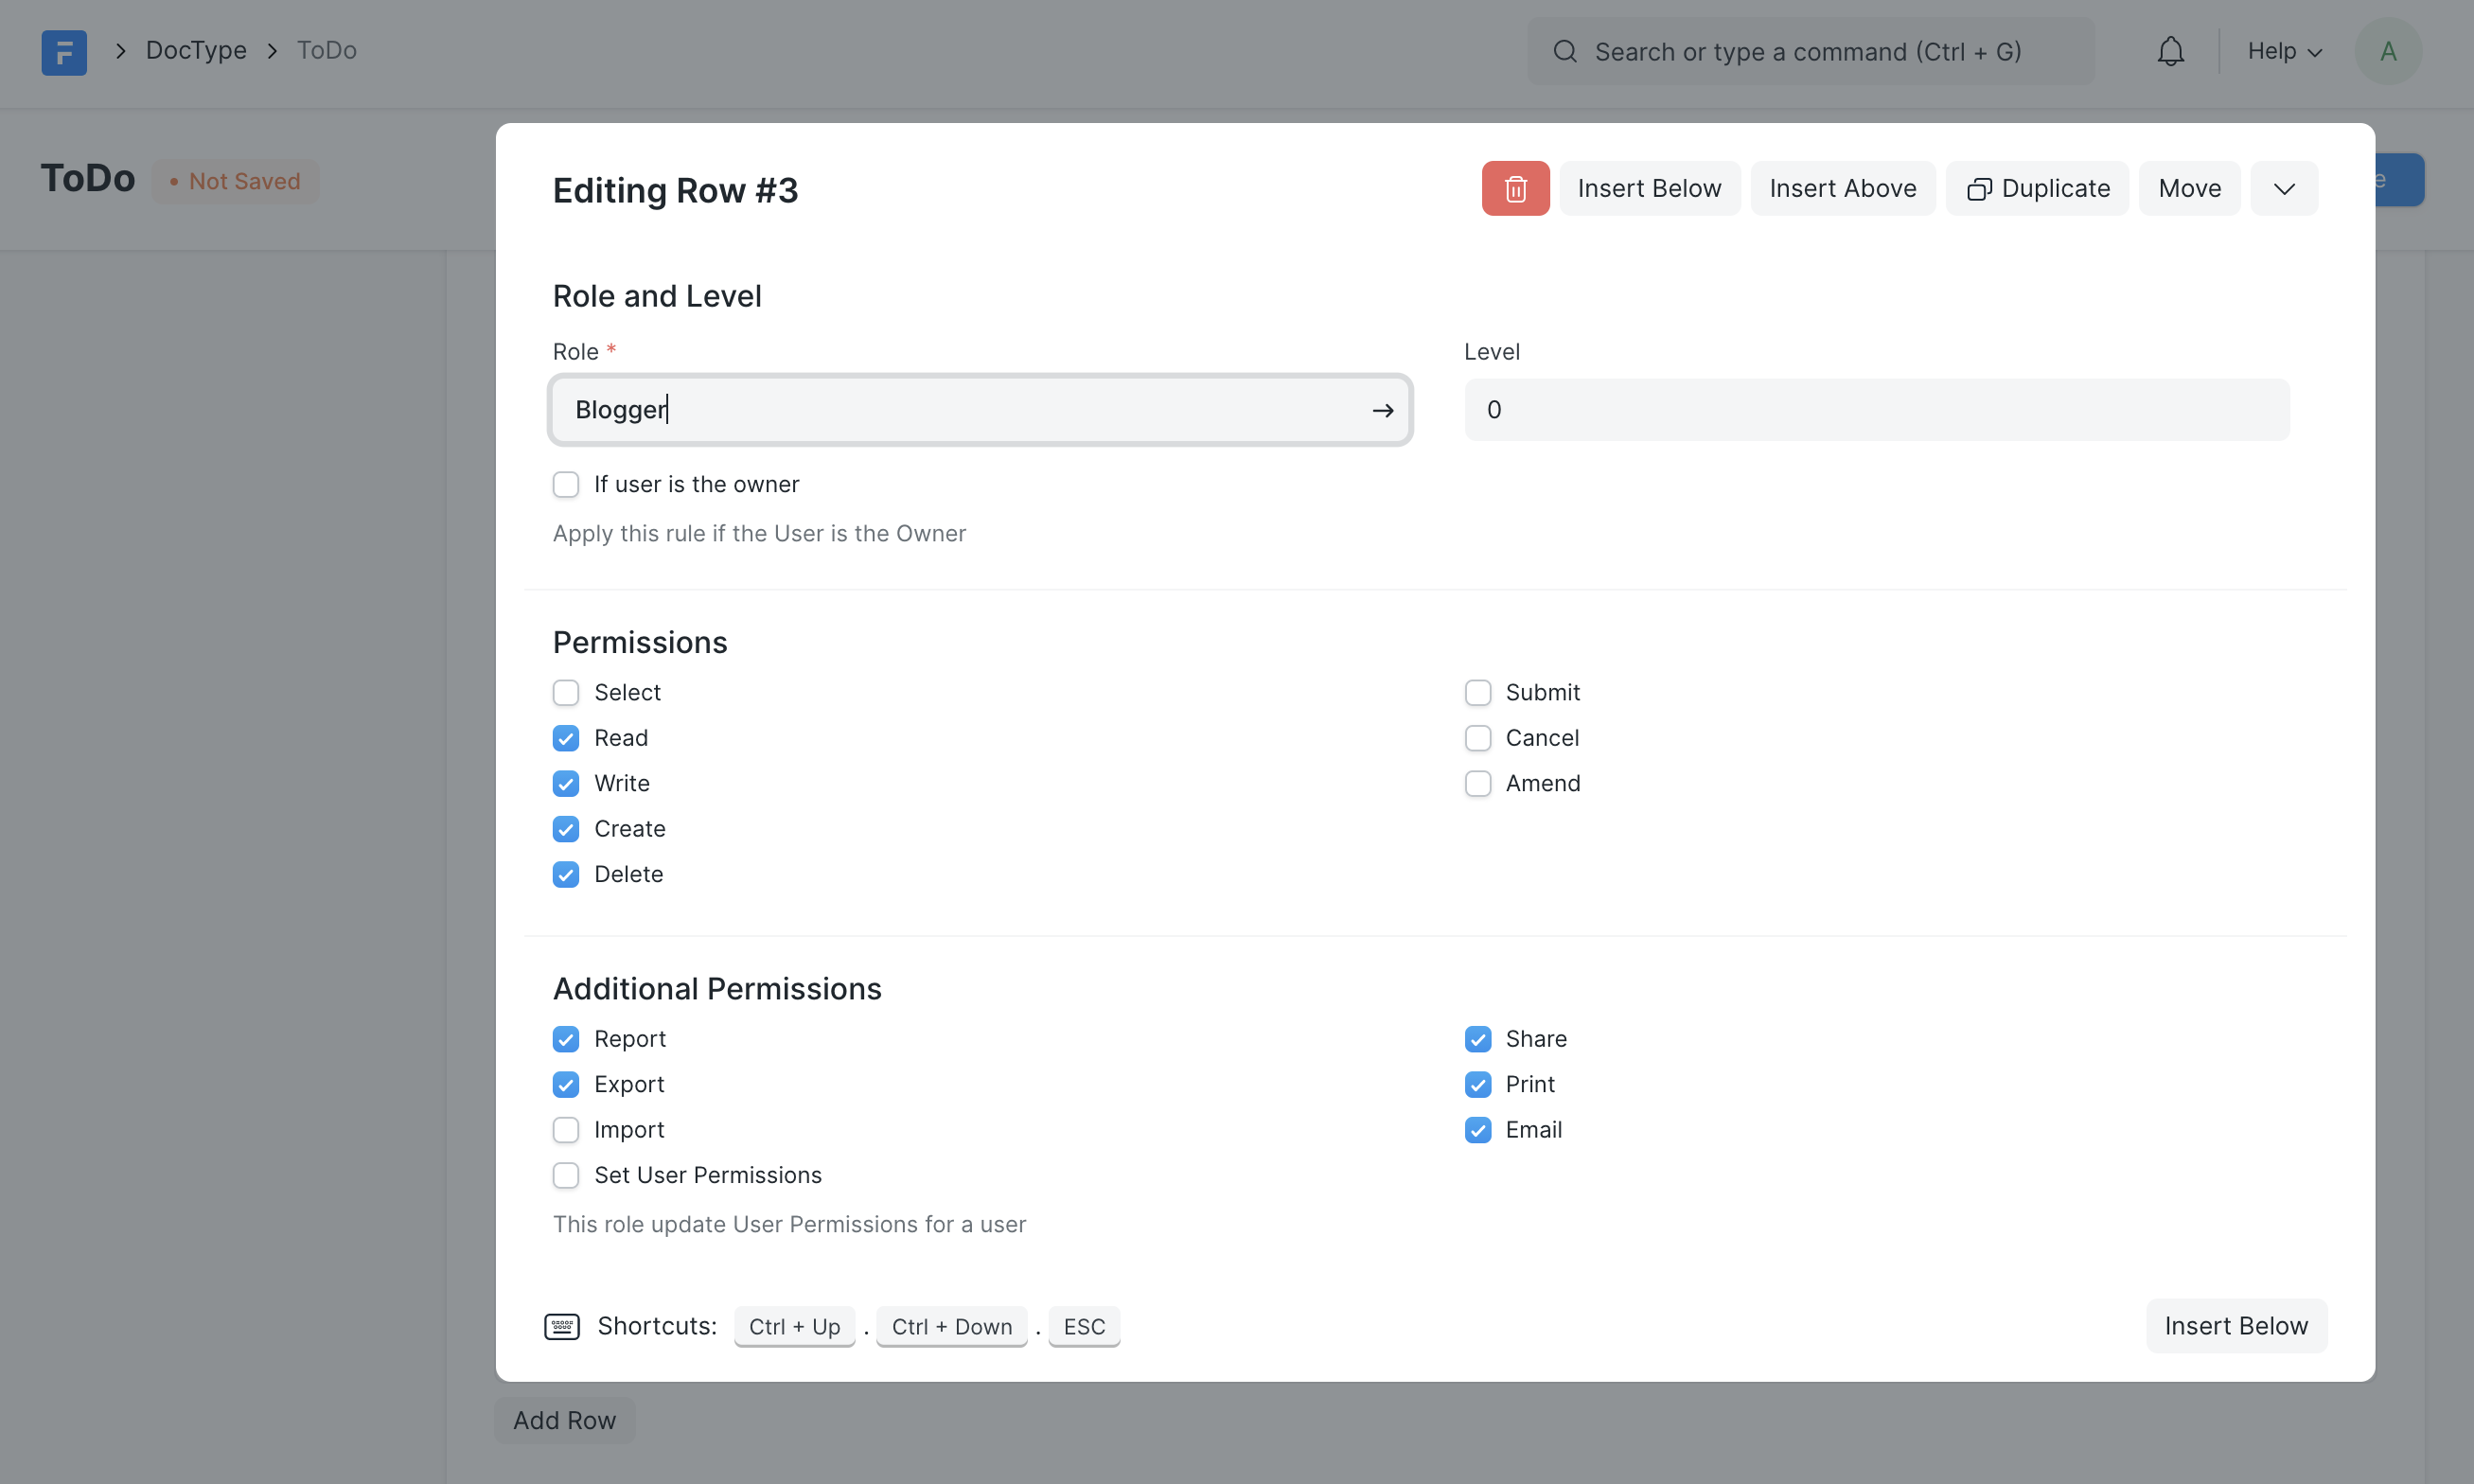Click the Level input field
Viewport: 2474px width, 1484px height.
(x=1874, y=409)
